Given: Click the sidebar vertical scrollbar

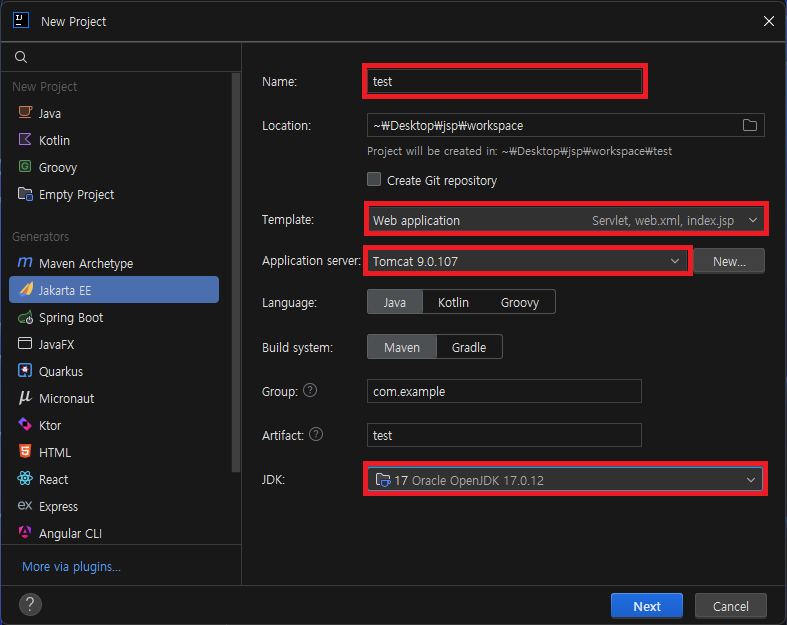Looking at the screenshot, I should [x=235, y=272].
